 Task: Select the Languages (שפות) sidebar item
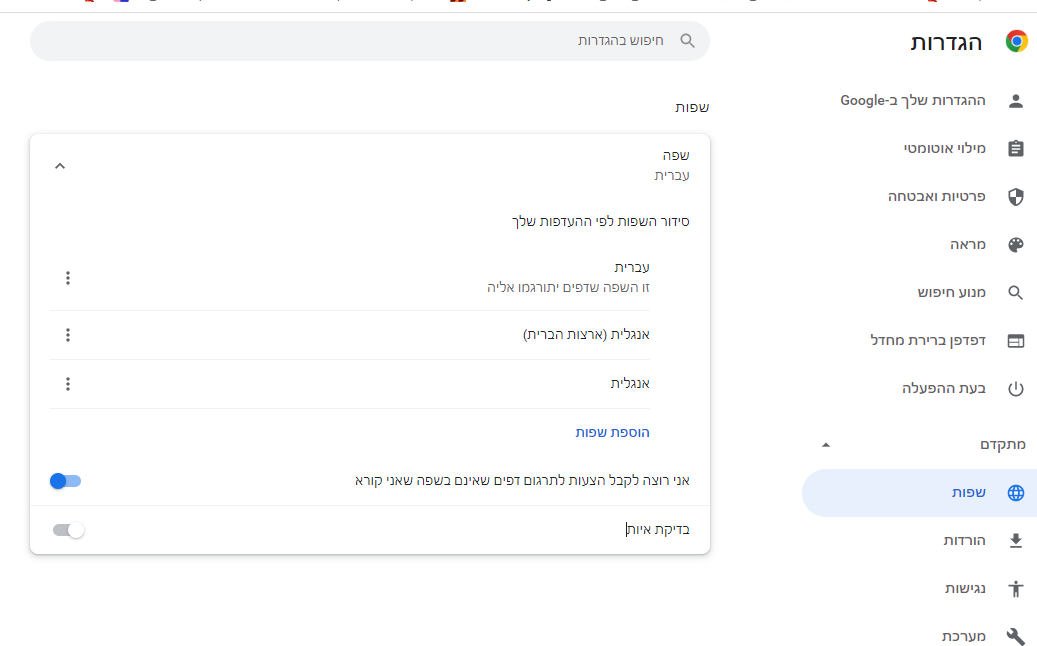coord(968,493)
